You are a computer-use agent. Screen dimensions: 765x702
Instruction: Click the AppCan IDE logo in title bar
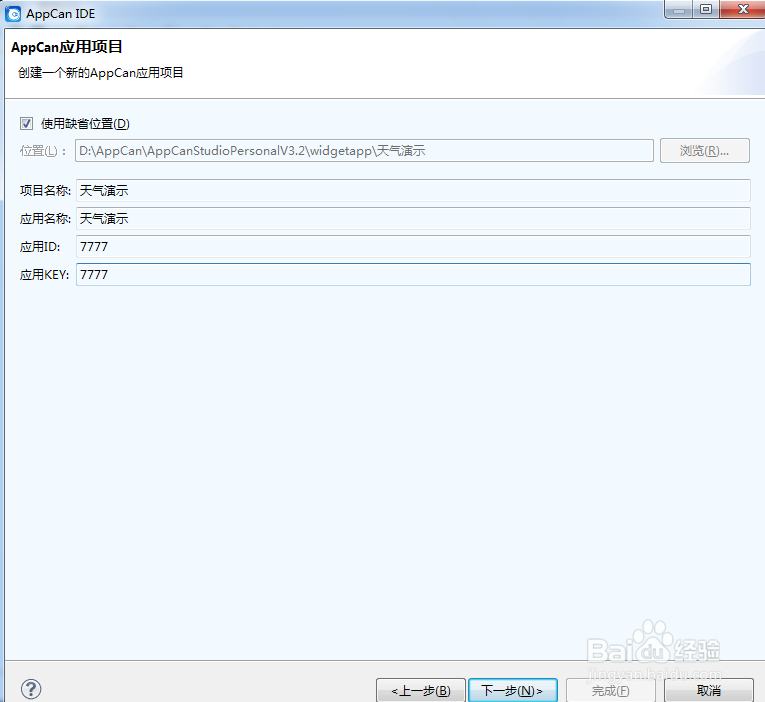13,14
